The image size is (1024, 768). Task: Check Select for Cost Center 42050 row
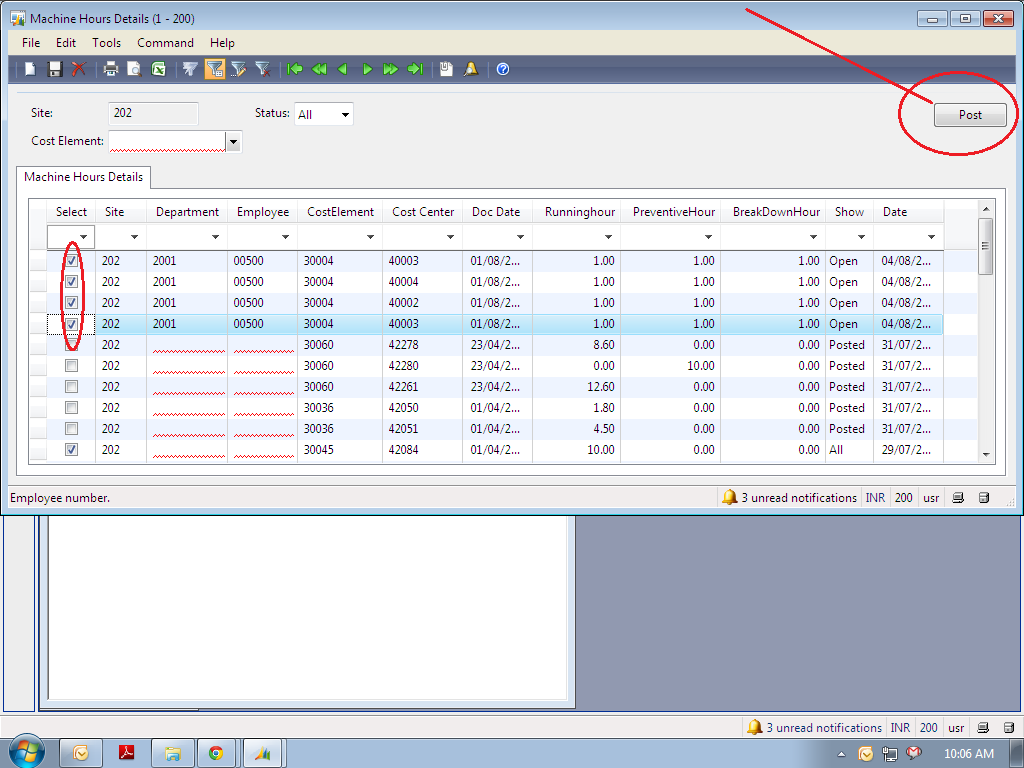pyautogui.click(x=72, y=408)
